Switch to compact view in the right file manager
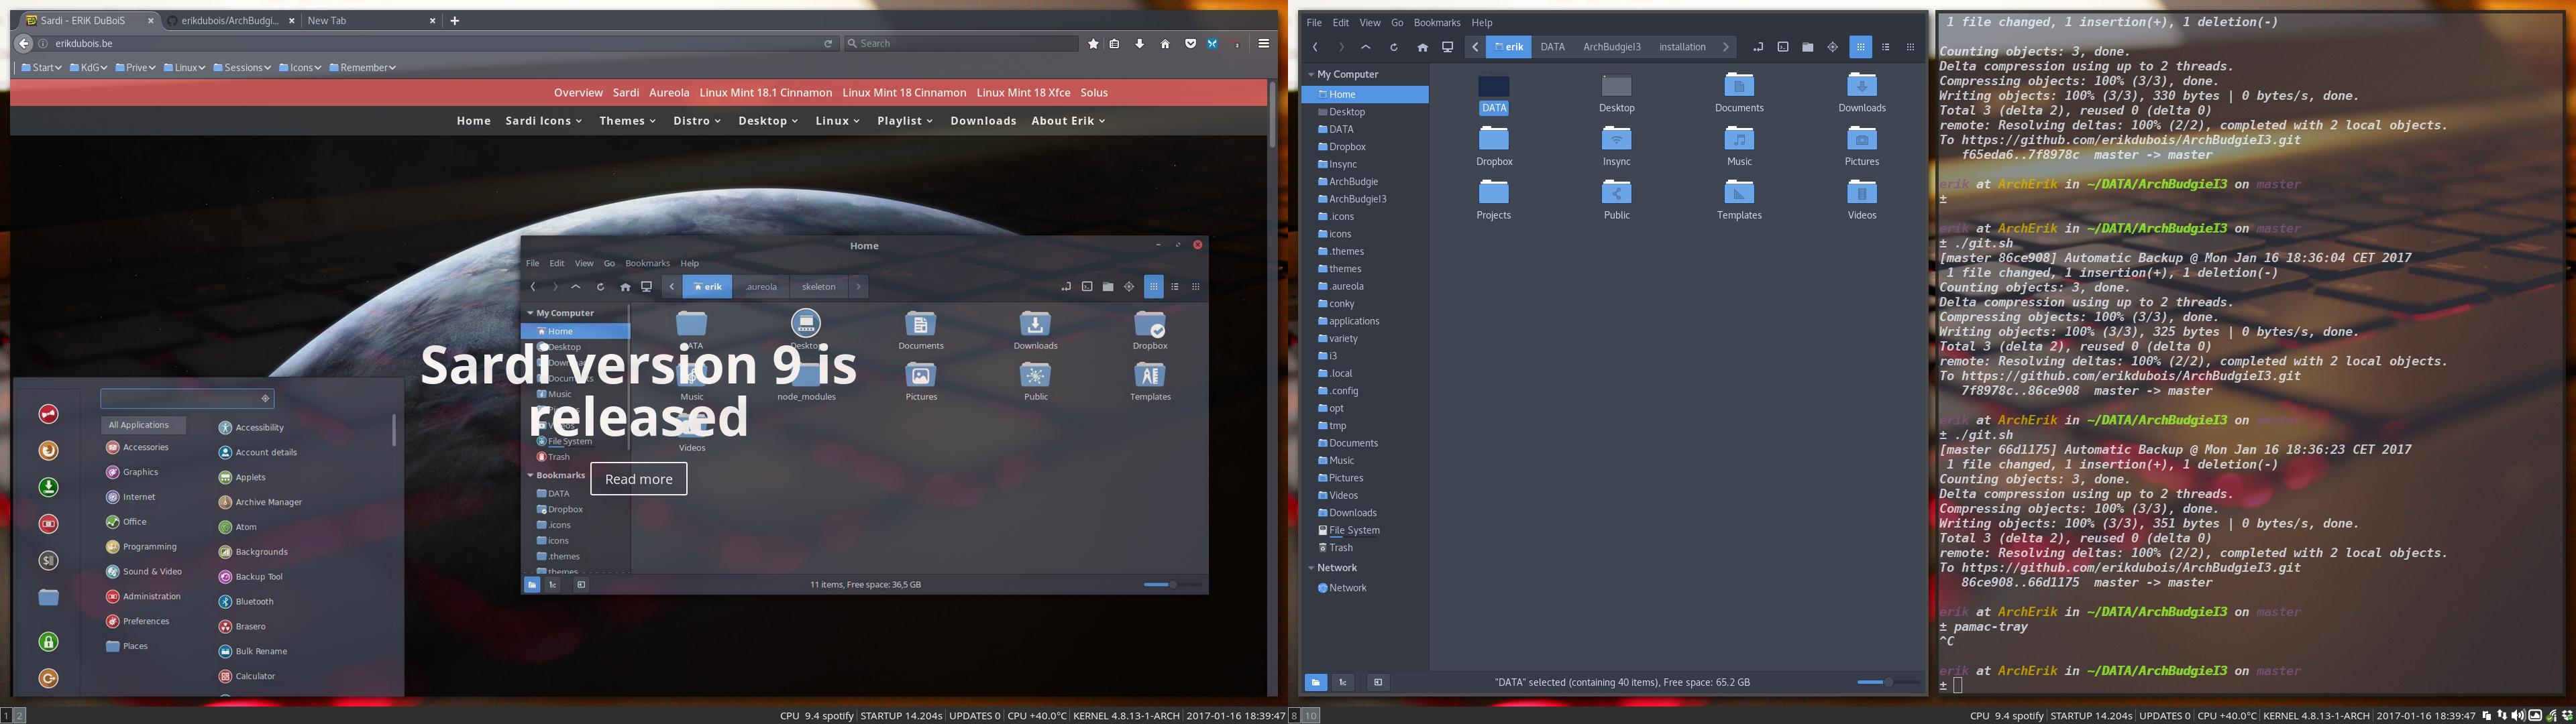 (x=1911, y=47)
